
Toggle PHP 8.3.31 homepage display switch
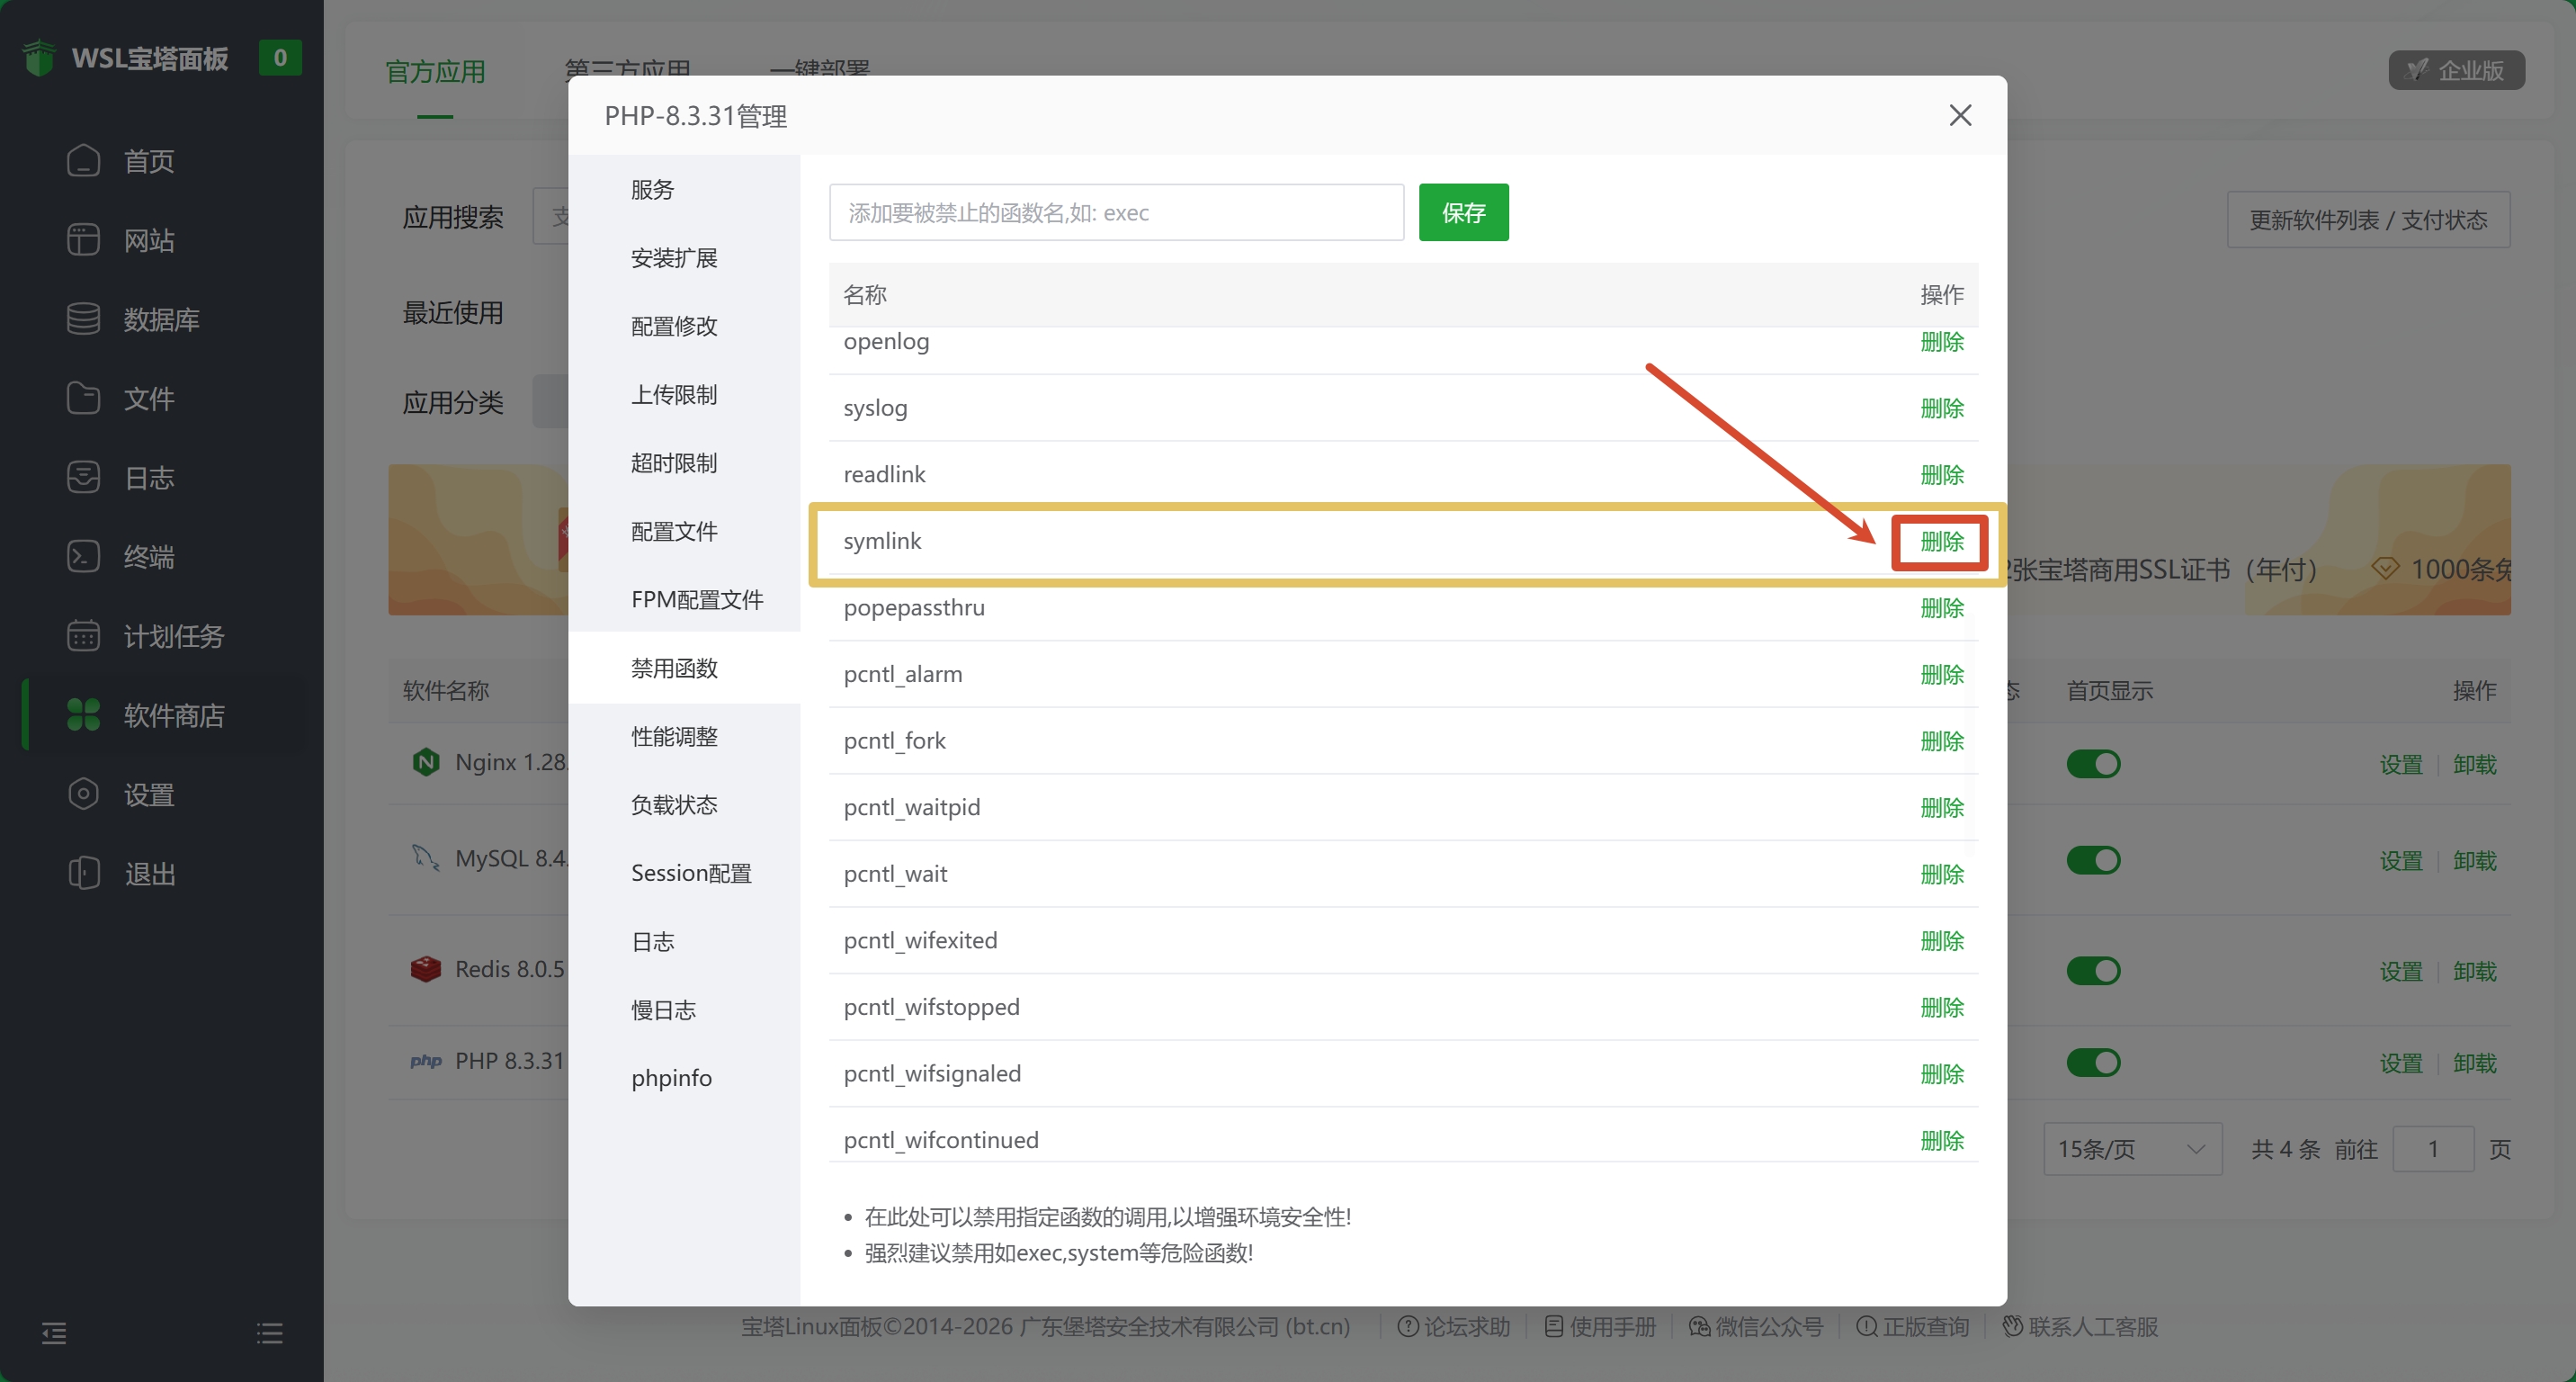click(x=2093, y=1062)
